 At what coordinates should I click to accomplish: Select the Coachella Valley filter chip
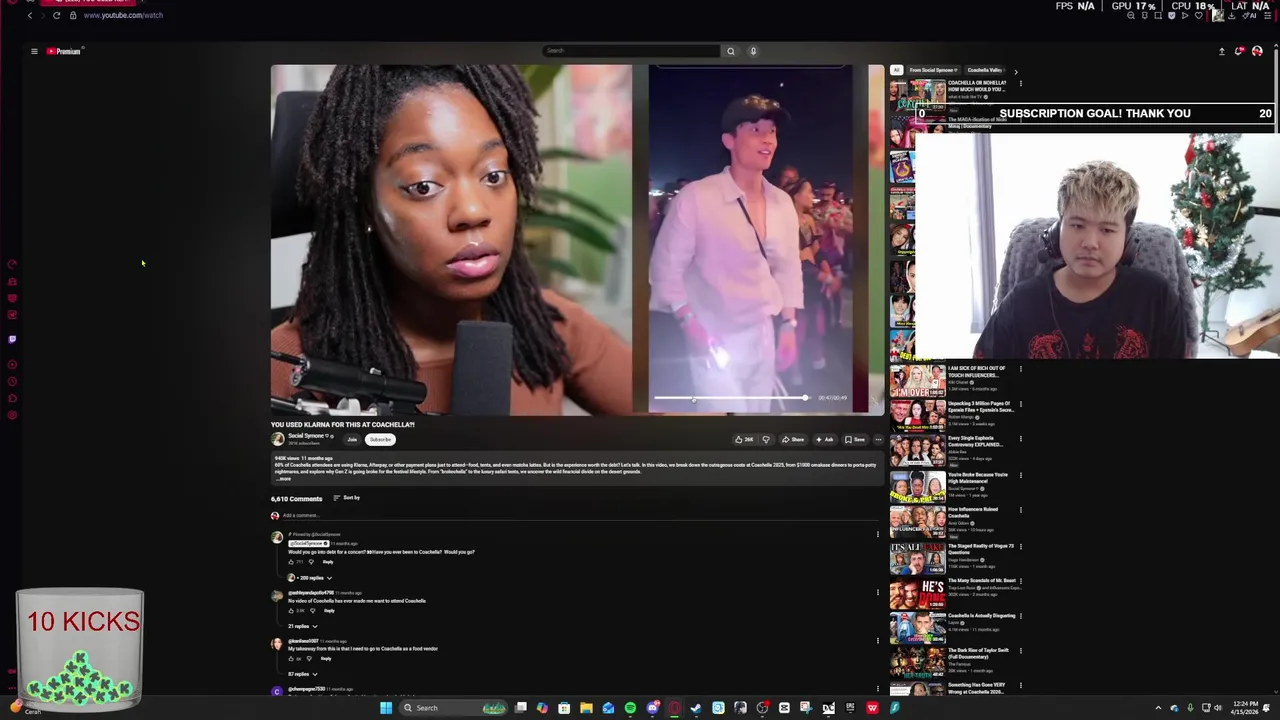pyautogui.click(x=984, y=70)
